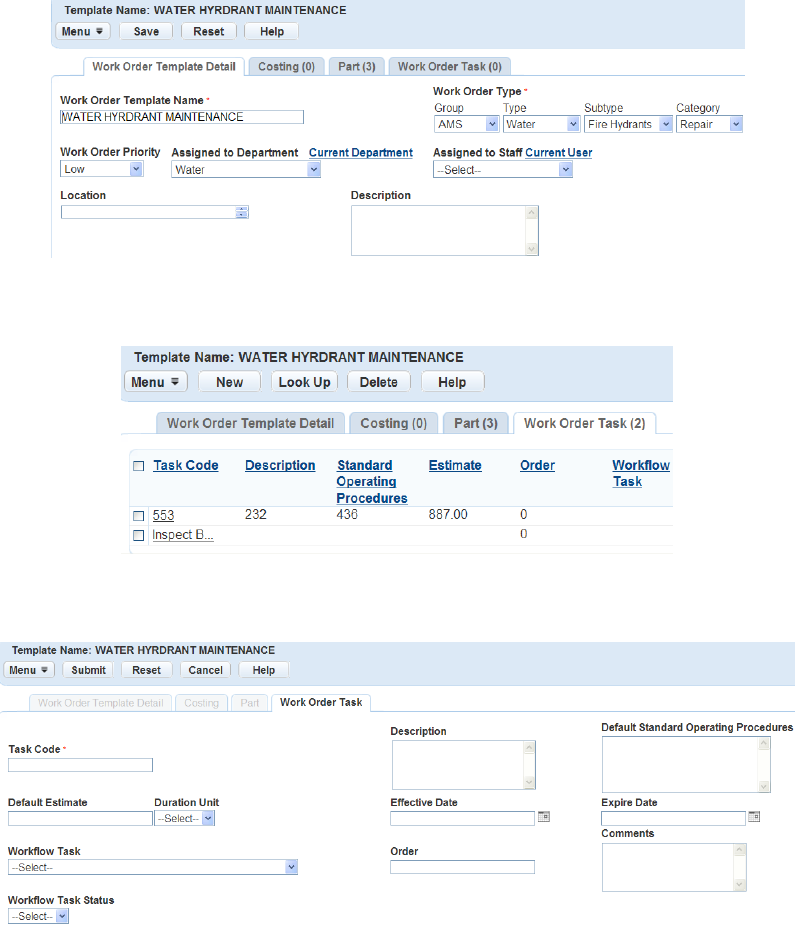Tick the Inspect B... row checkbox

point(139,535)
